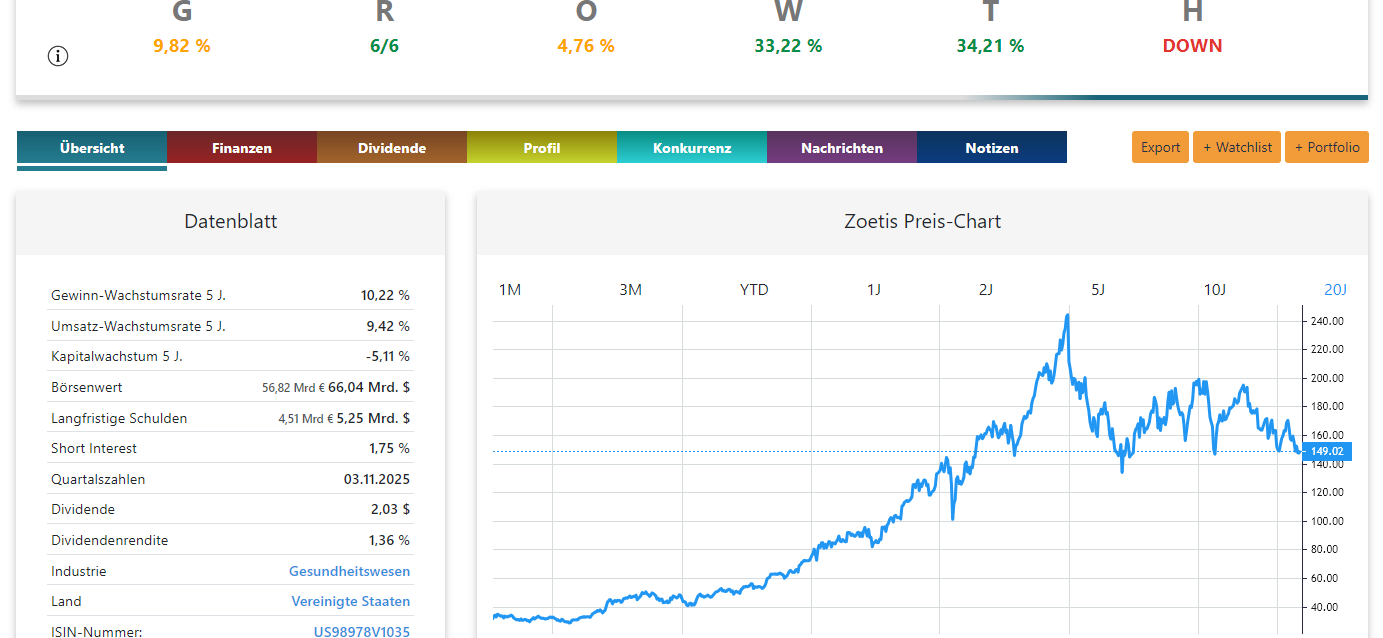Click the Export button

pyautogui.click(x=1161, y=147)
